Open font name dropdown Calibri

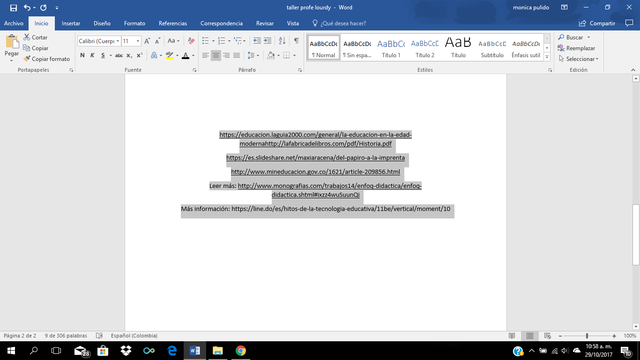[118, 41]
